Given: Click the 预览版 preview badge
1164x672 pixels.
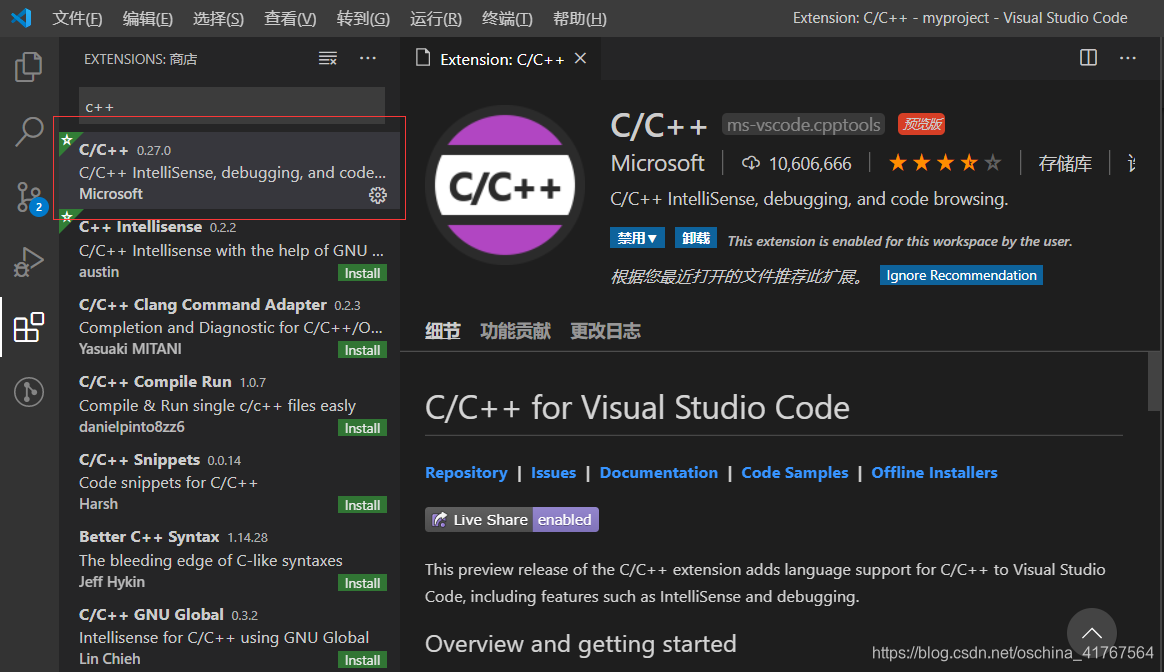Looking at the screenshot, I should pyautogui.click(x=921, y=124).
